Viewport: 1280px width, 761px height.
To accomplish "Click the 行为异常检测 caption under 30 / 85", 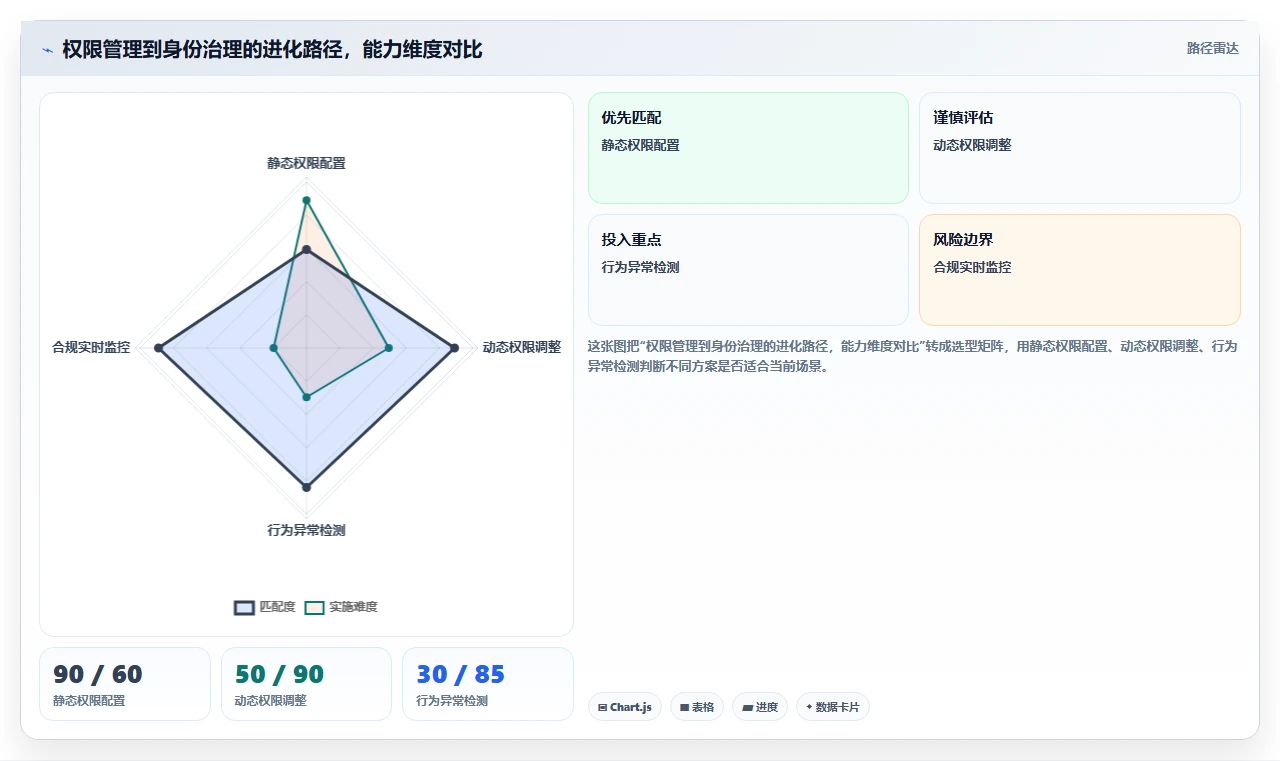I will click(452, 701).
